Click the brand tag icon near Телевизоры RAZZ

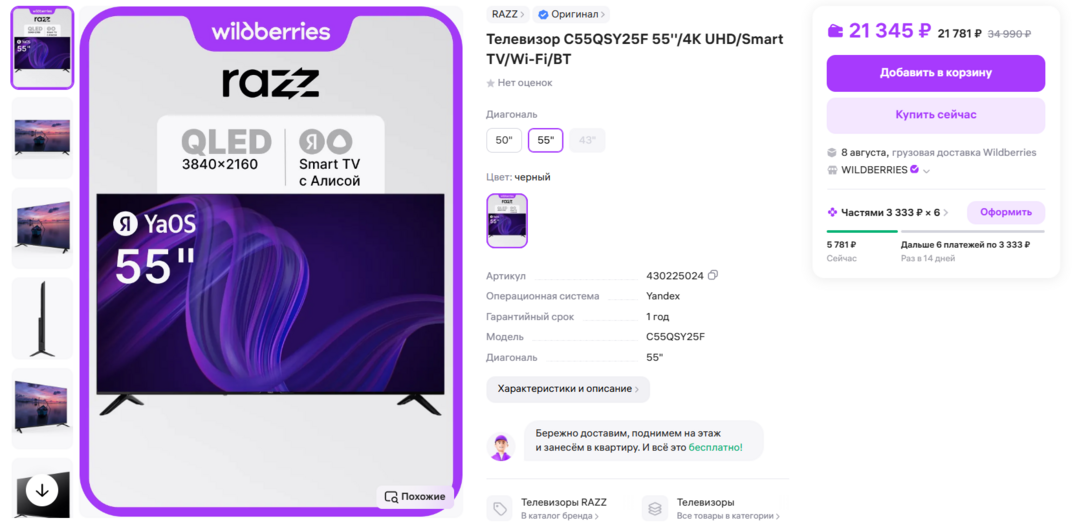499,508
